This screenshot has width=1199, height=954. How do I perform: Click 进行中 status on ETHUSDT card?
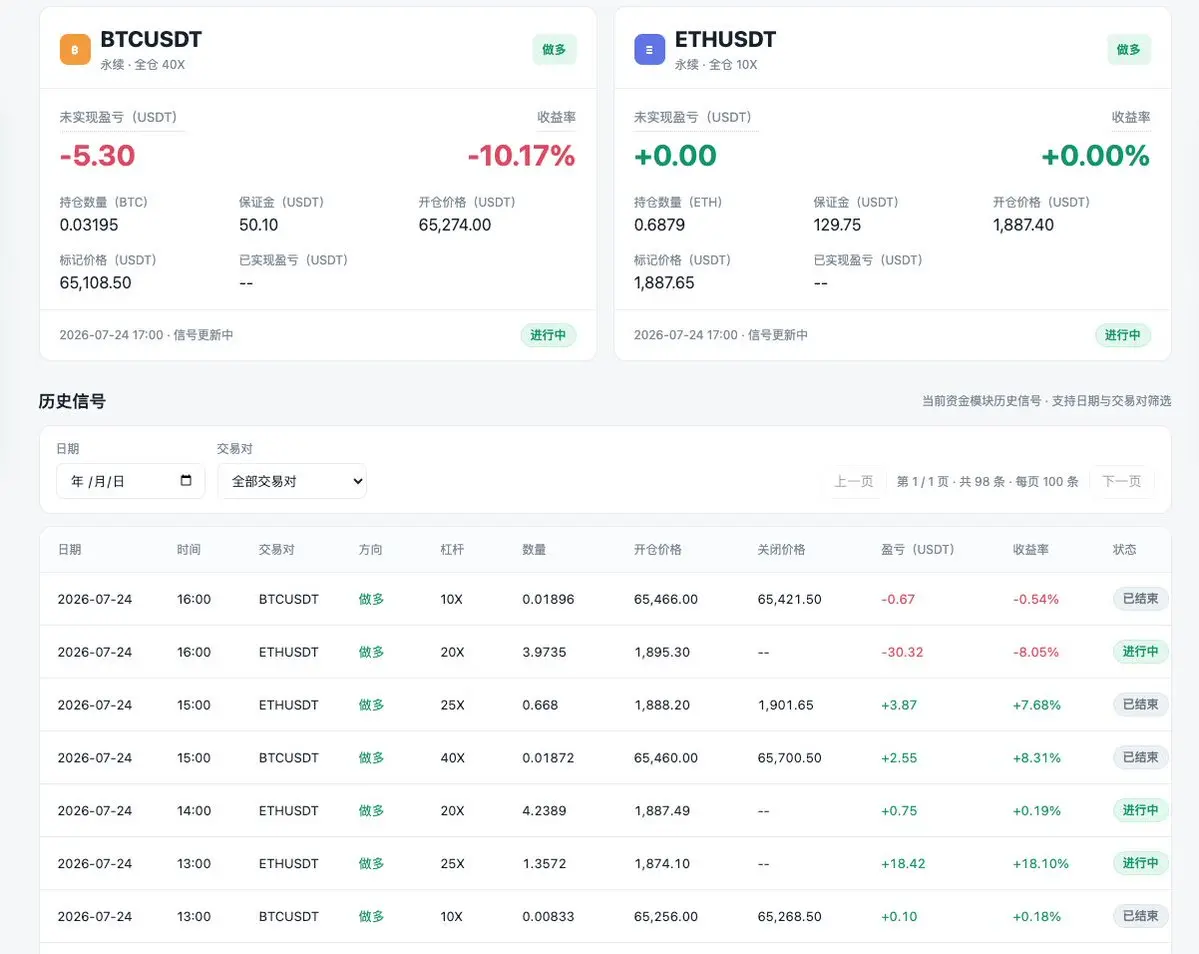click(1123, 335)
